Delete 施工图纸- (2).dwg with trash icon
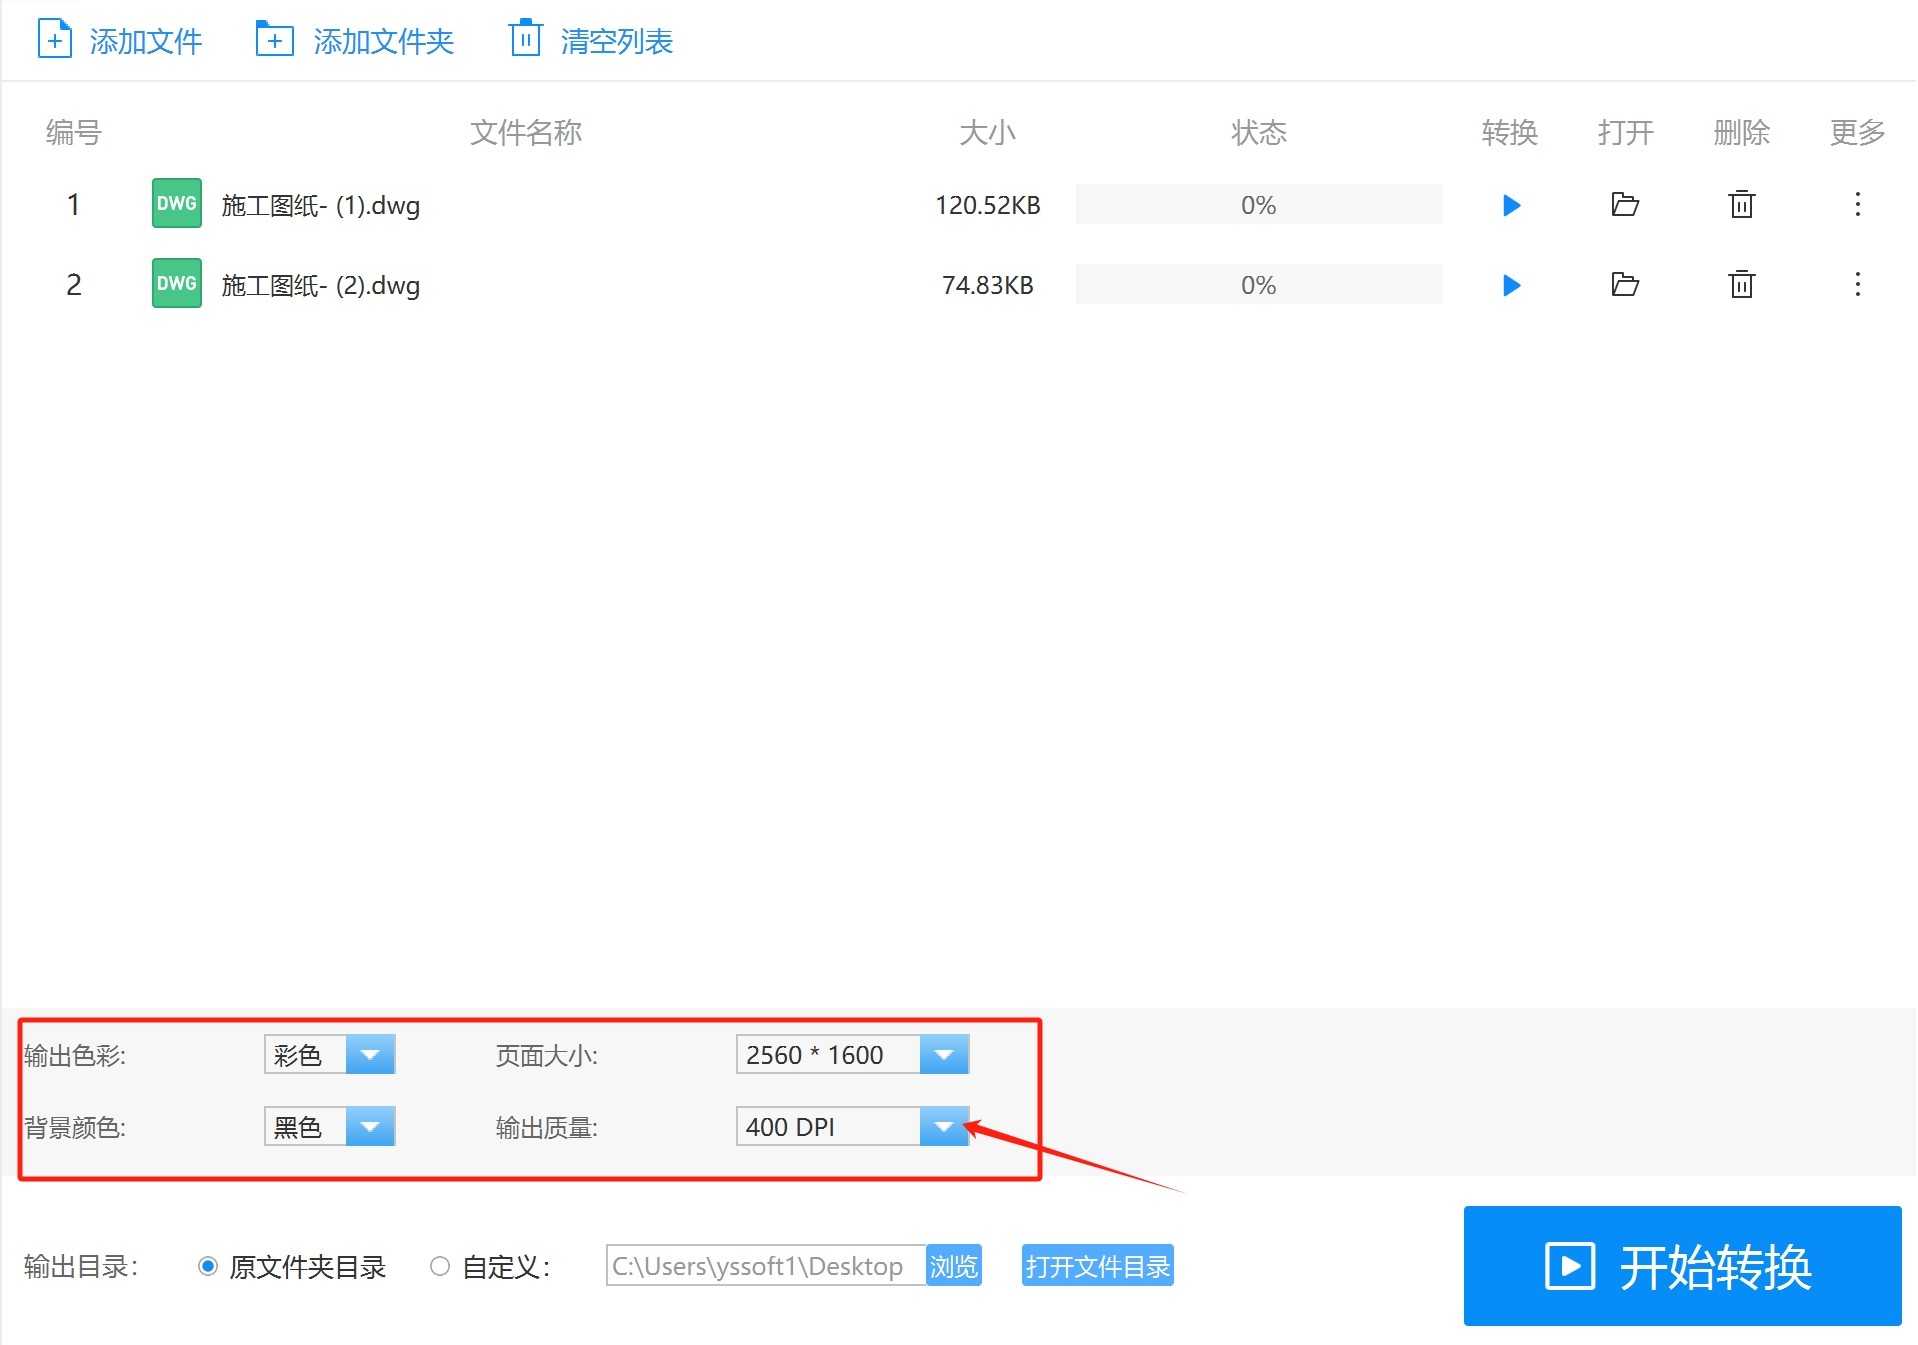The width and height of the screenshot is (1918, 1345). point(1741,285)
